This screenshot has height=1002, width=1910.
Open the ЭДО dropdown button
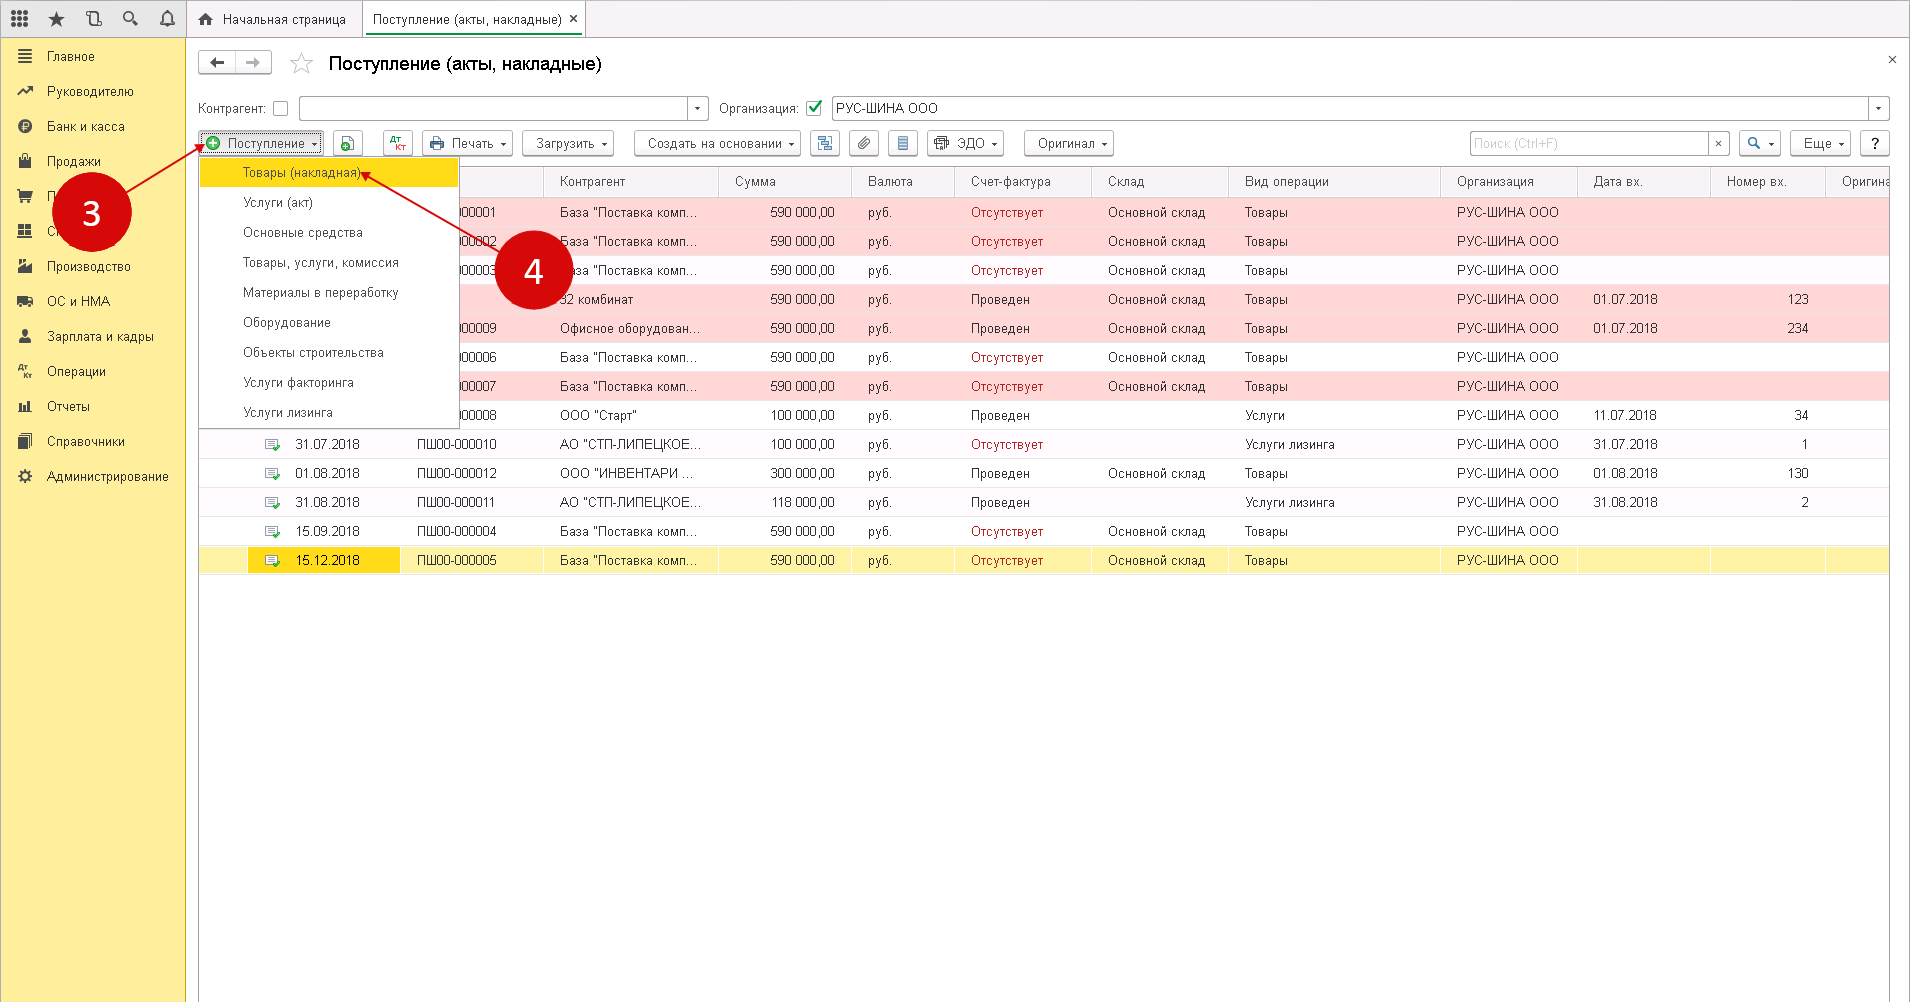pyautogui.click(x=965, y=144)
